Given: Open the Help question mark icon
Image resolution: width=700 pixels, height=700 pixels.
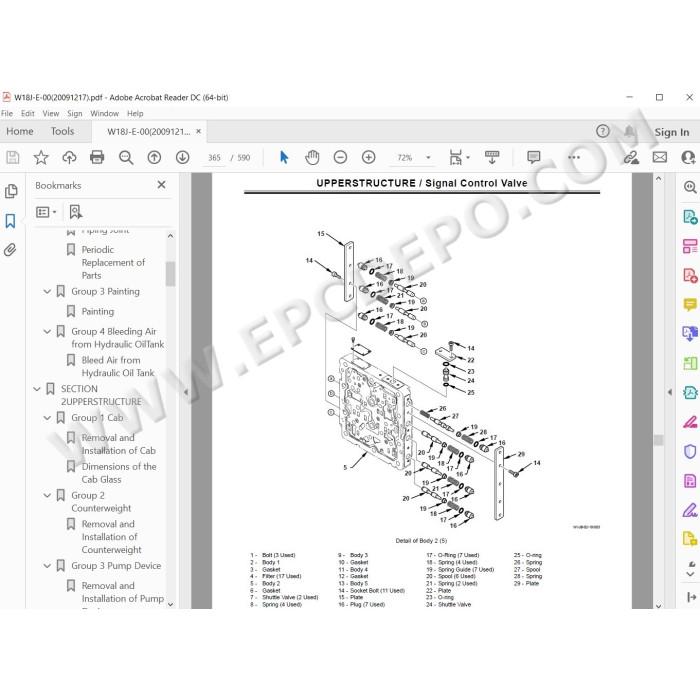Looking at the screenshot, I should pyautogui.click(x=603, y=131).
